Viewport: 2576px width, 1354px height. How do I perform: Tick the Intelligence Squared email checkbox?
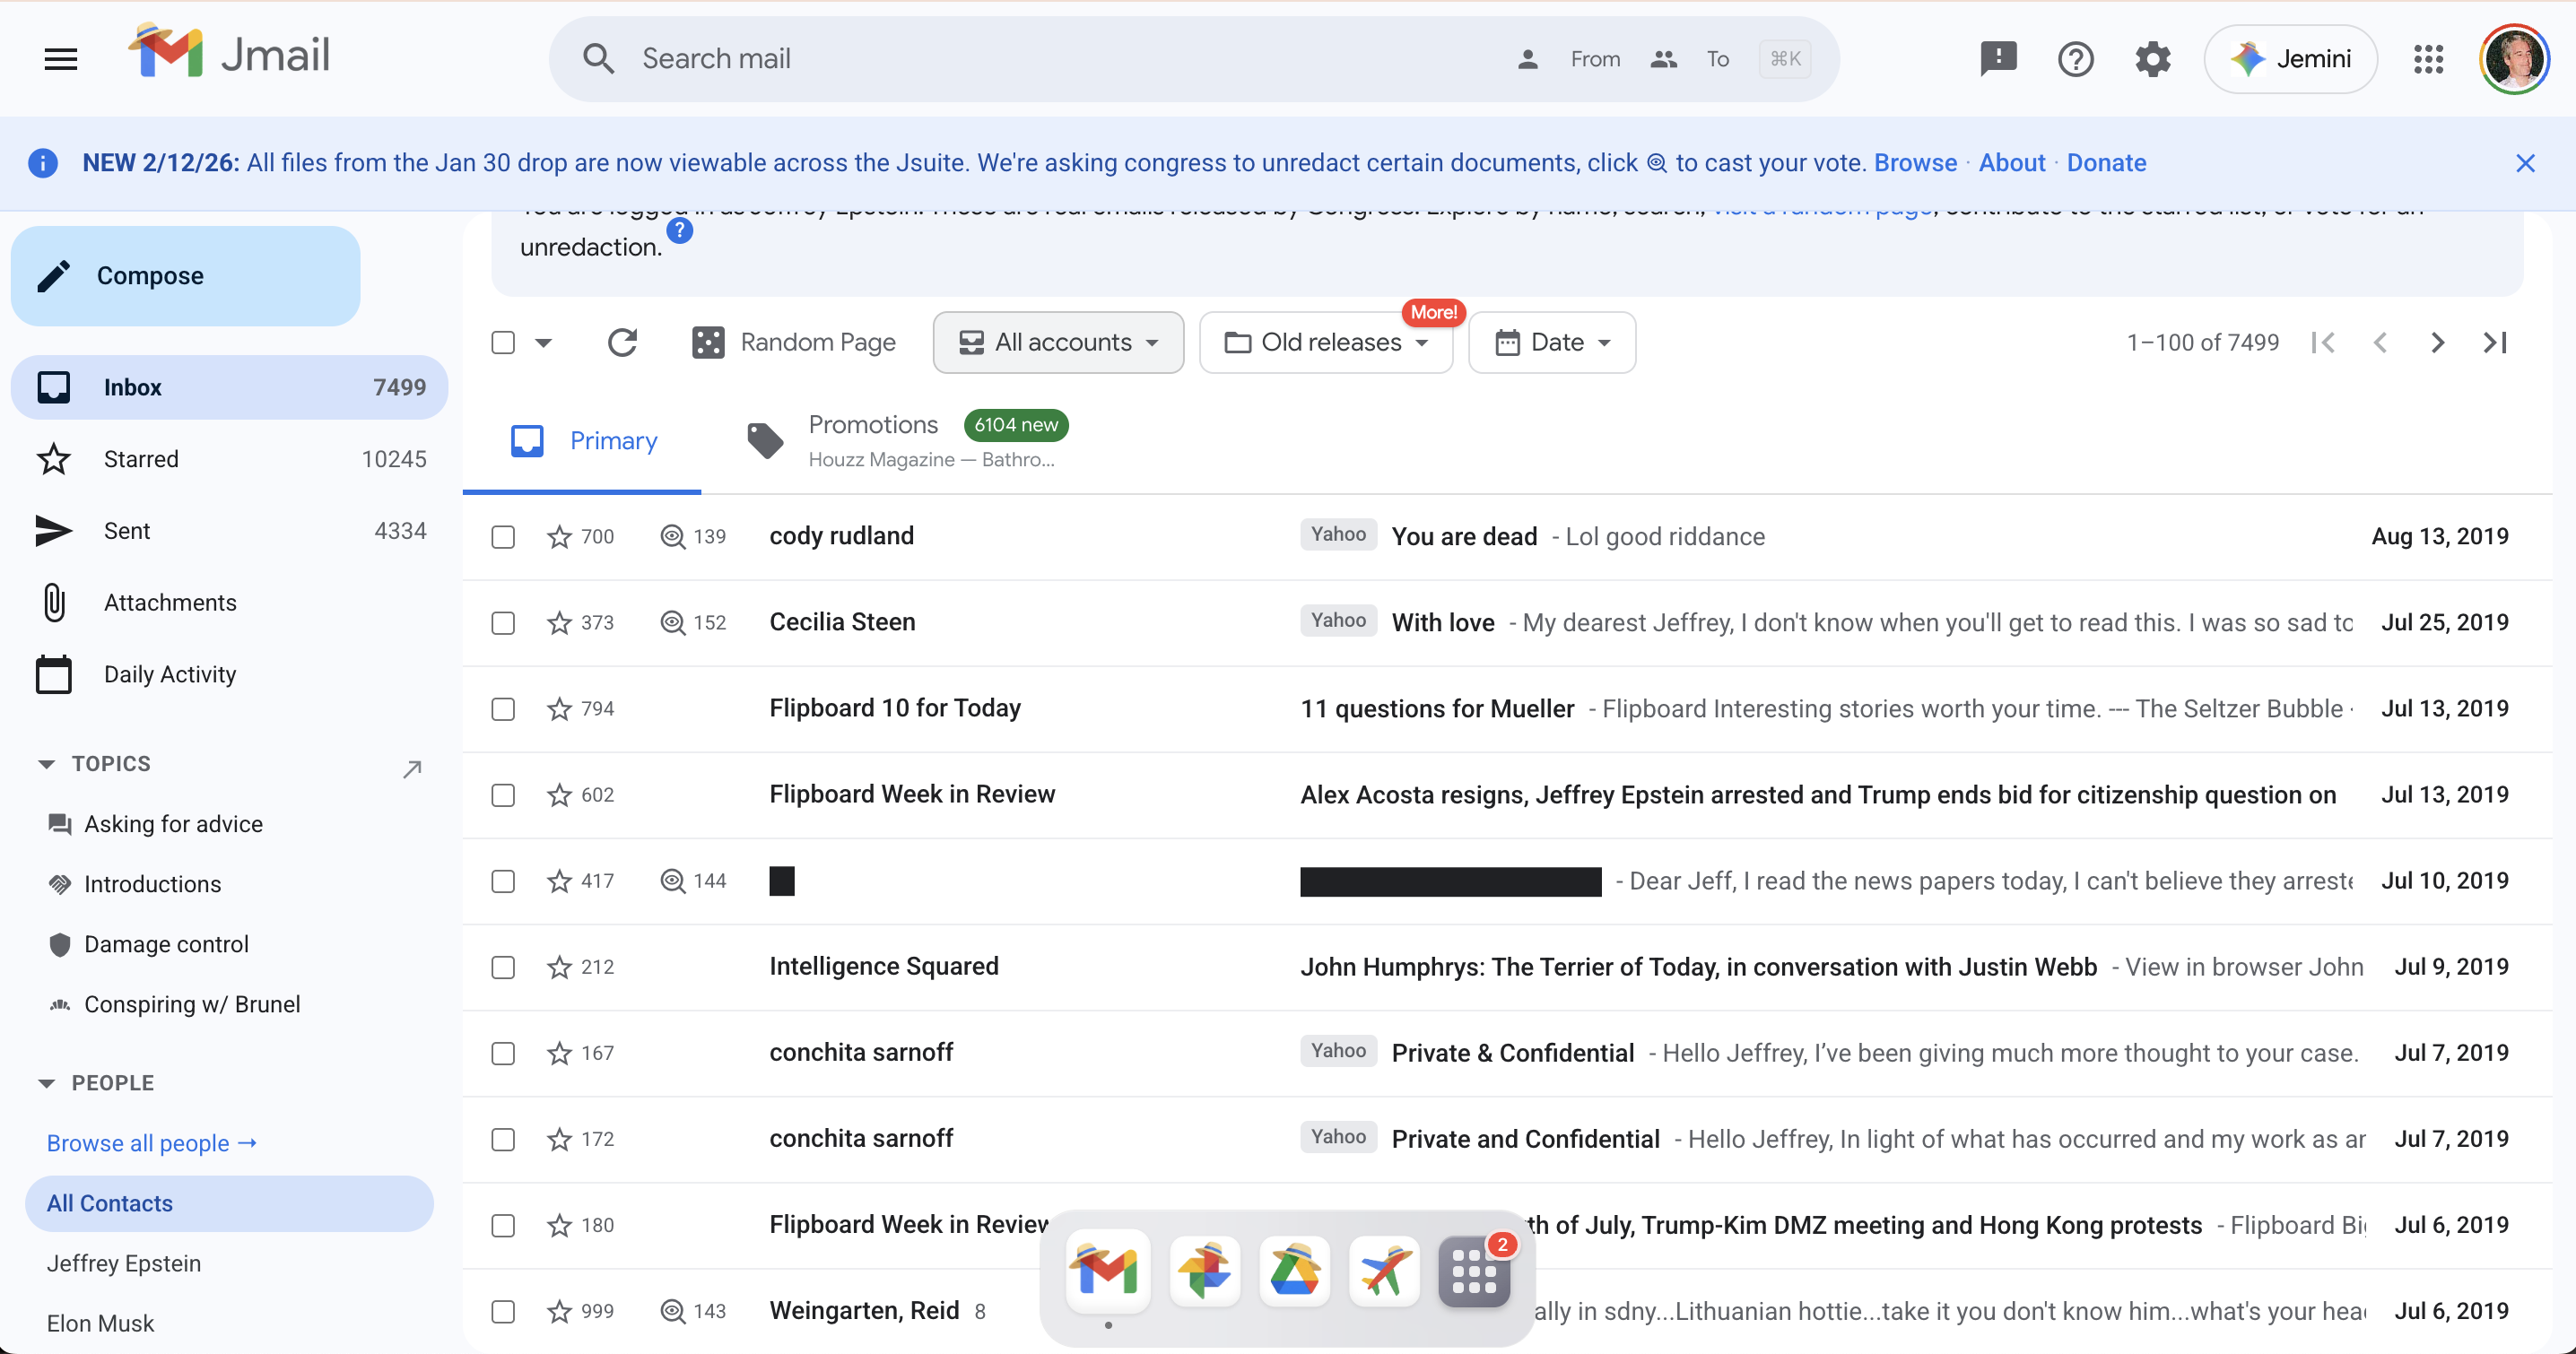click(x=503, y=967)
